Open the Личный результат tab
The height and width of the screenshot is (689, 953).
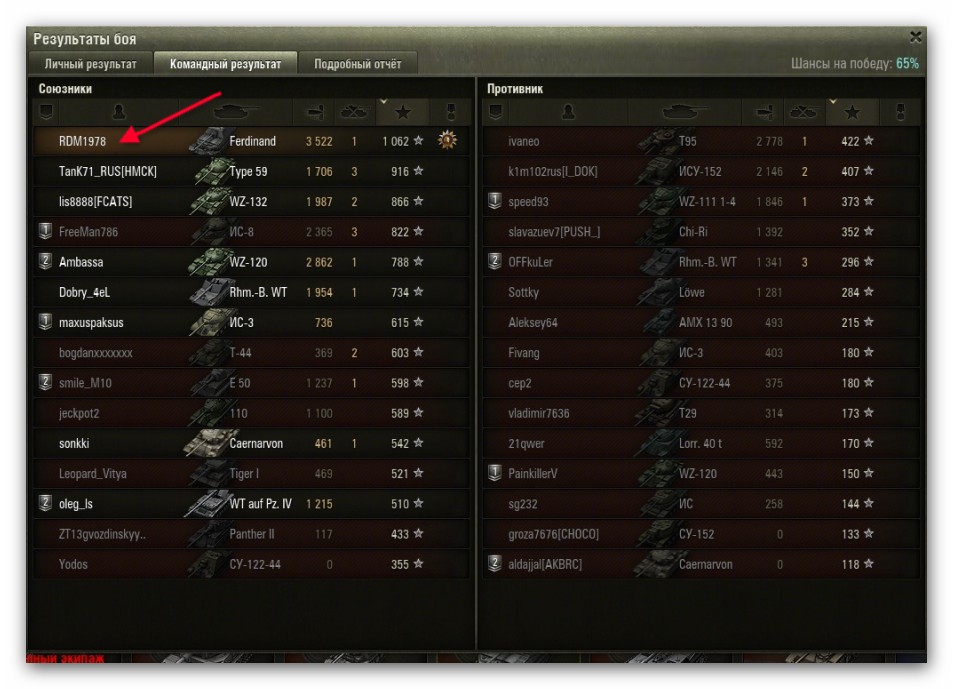click(x=91, y=63)
